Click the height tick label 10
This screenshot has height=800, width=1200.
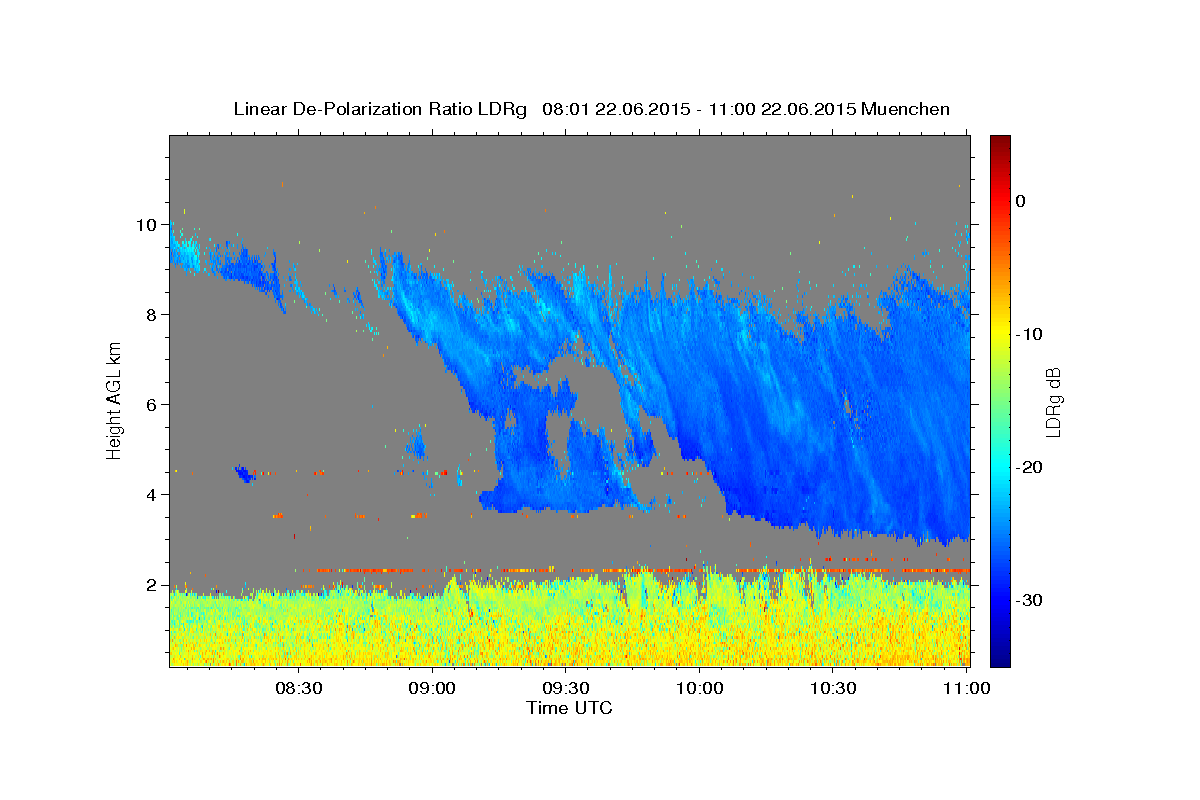tap(148, 225)
